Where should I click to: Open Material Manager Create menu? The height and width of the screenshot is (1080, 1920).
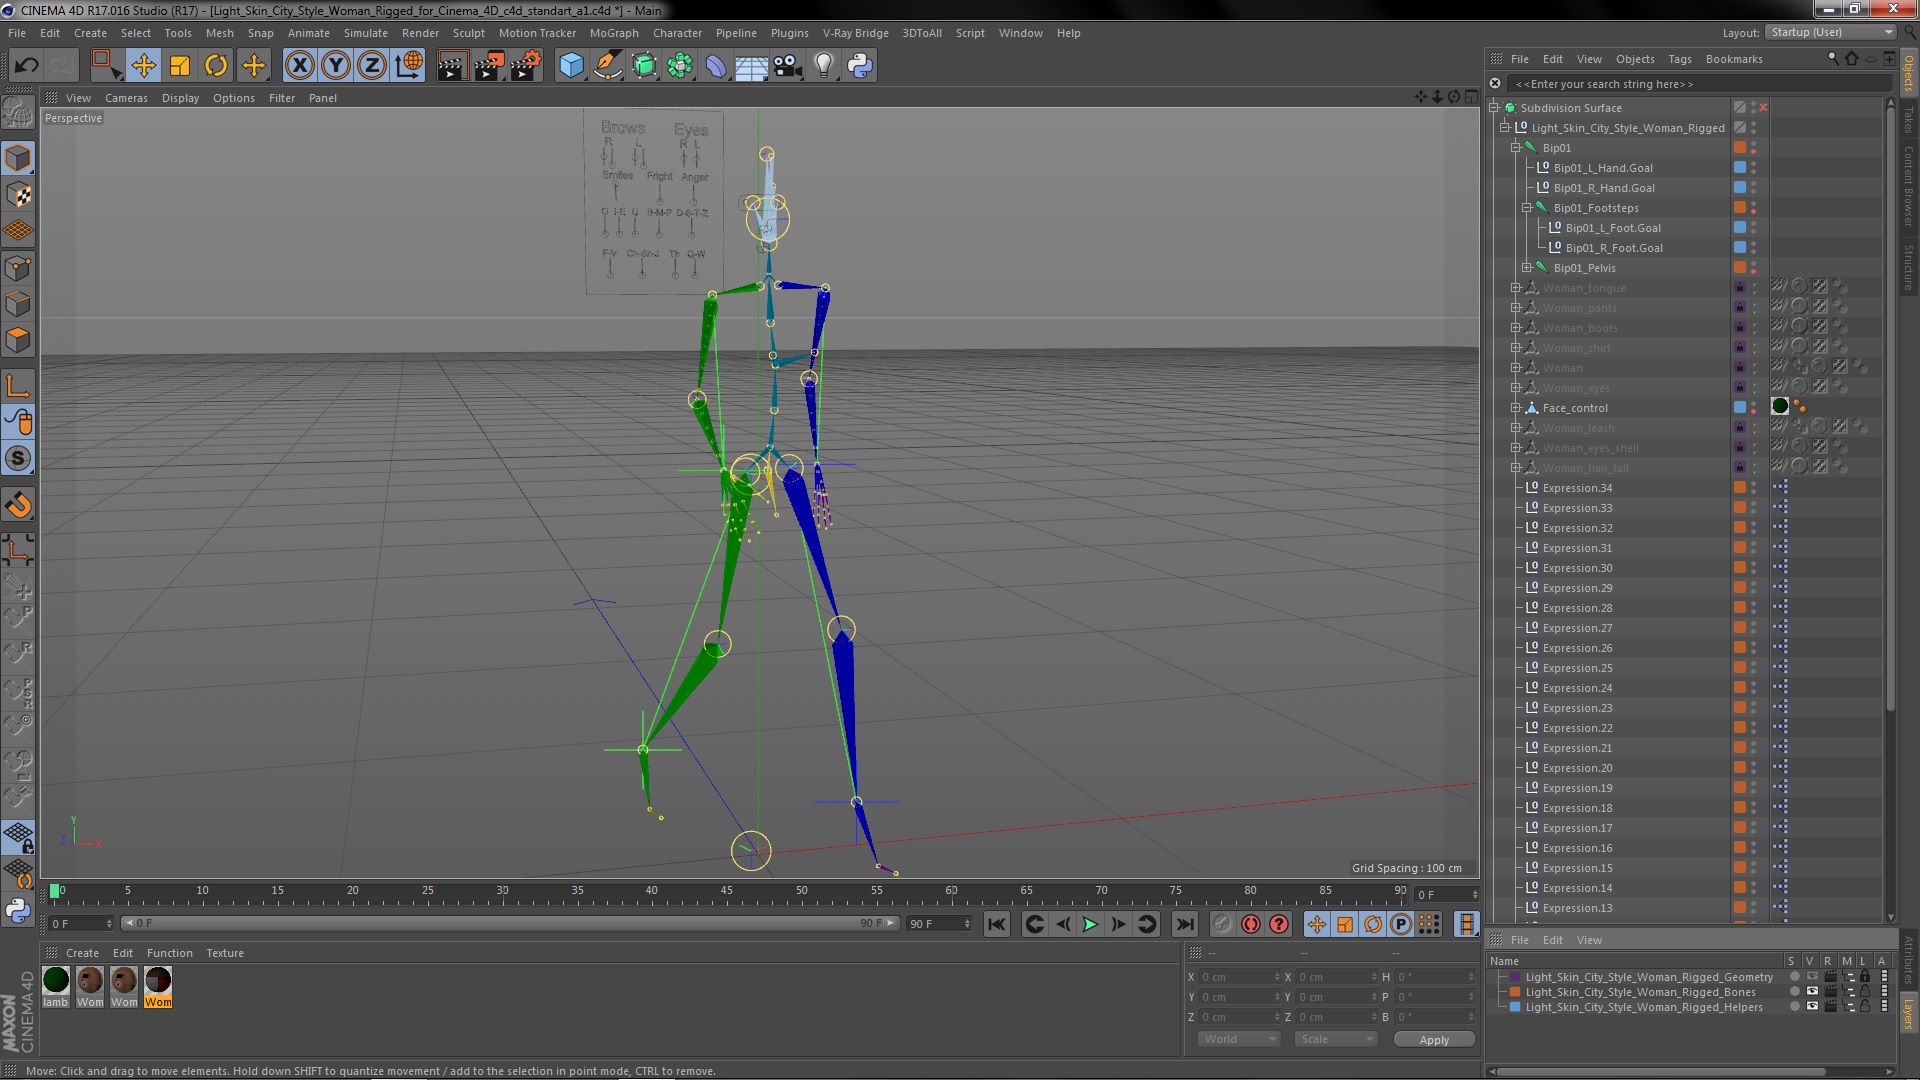coord(82,953)
